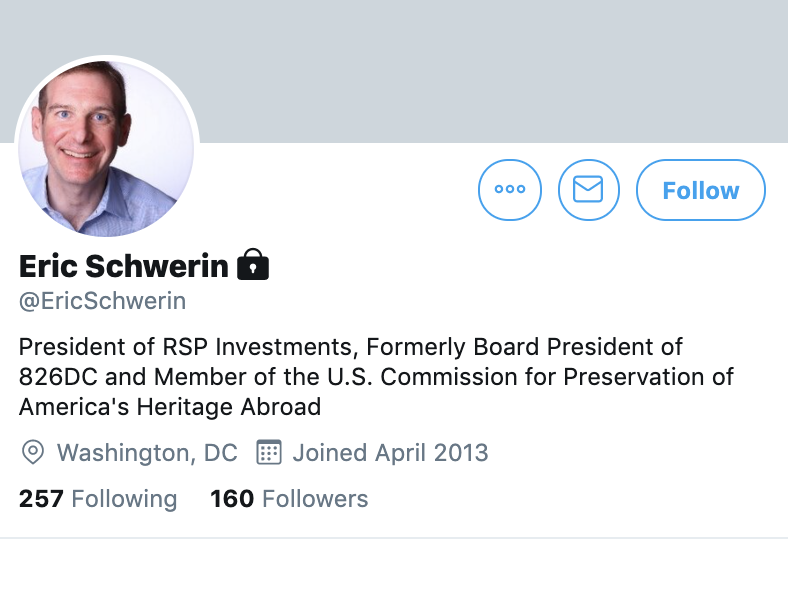This screenshot has height=600, width=788.
Task: Click the calendar joined-date icon
Action: point(268,452)
